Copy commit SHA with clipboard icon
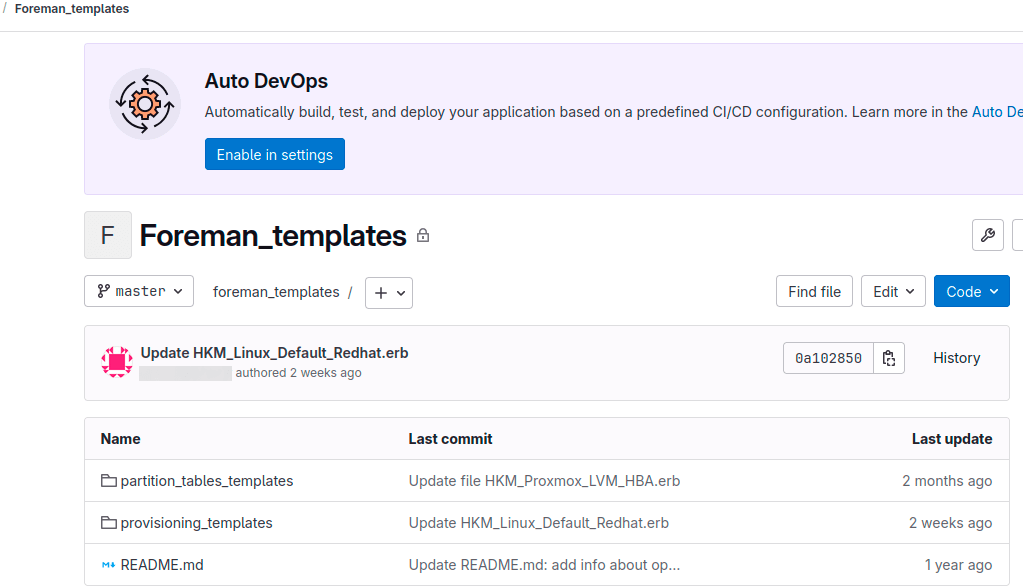The image size is (1023, 586). (x=888, y=358)
